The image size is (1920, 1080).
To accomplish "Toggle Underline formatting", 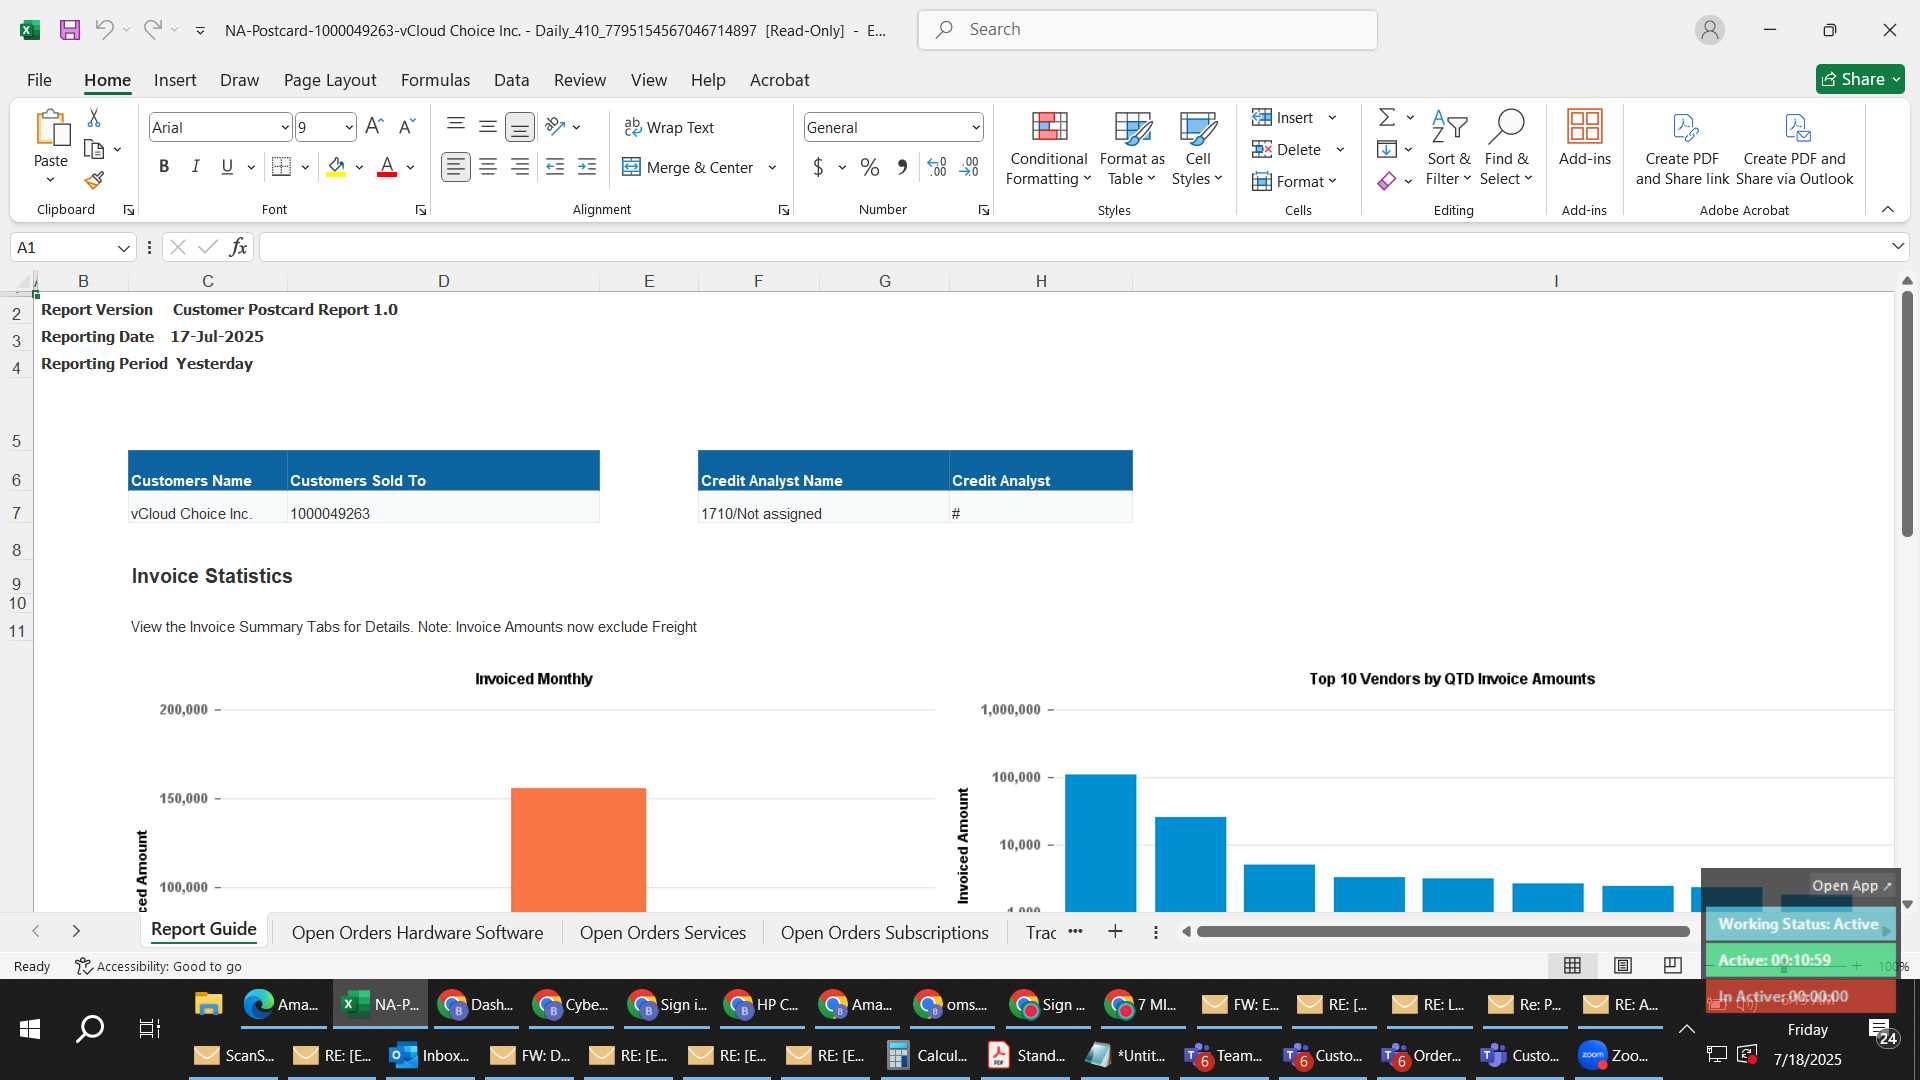I will pyautogui.click(x=227, y=168).
